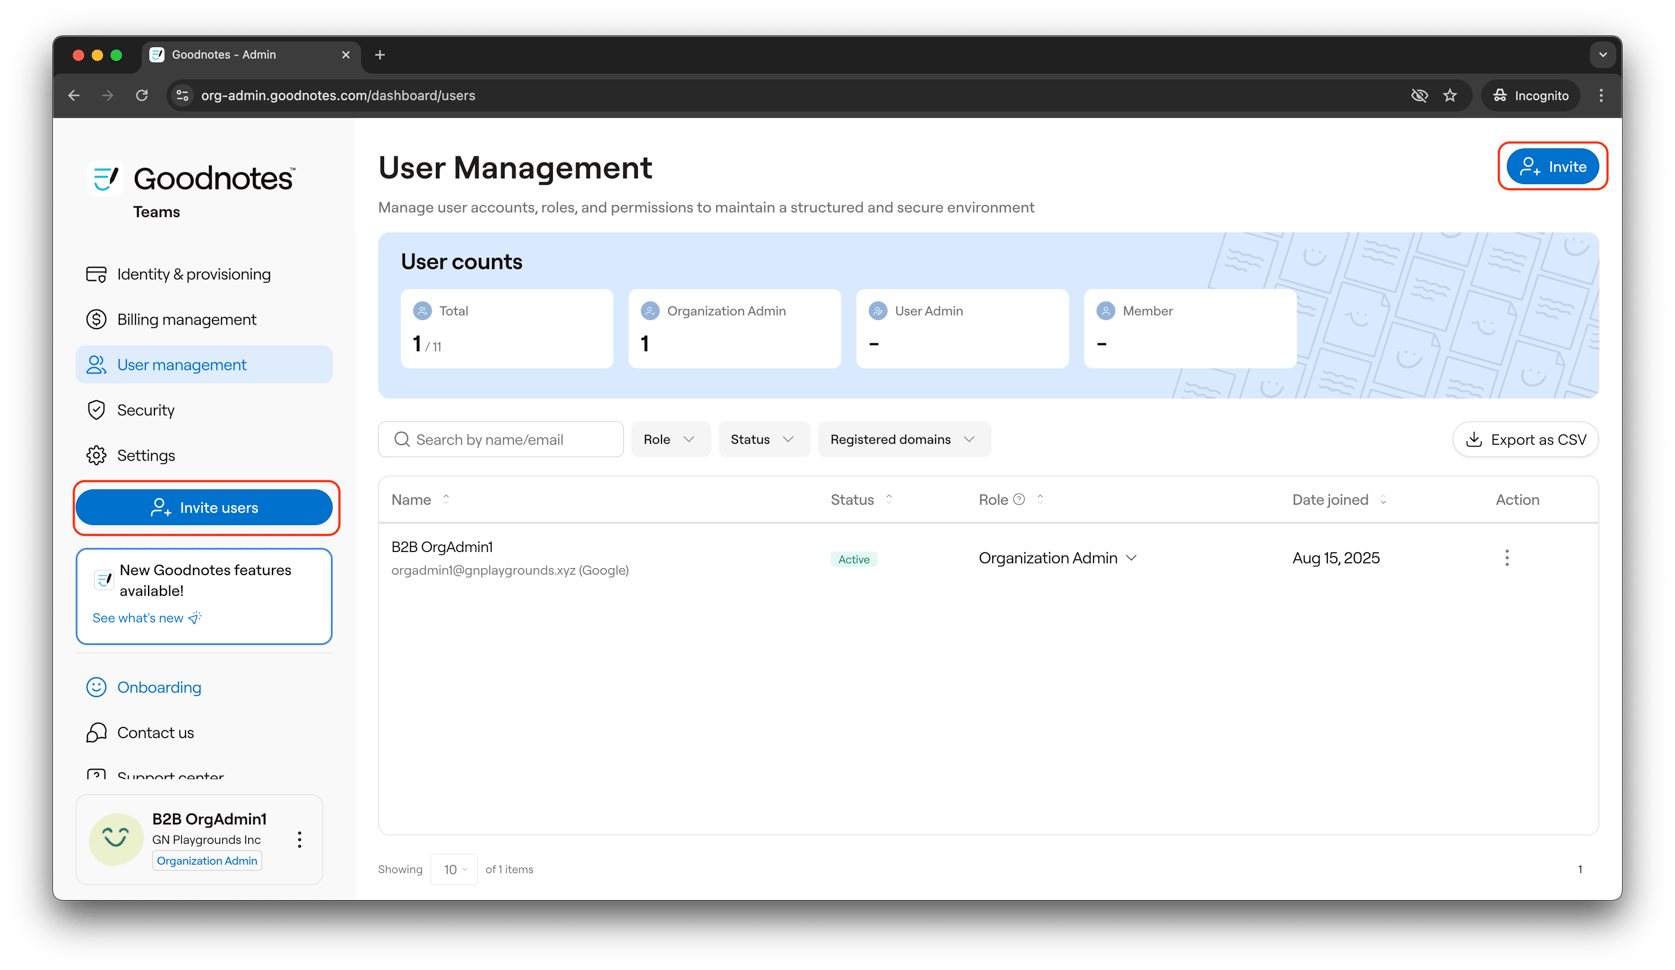Open the Onboarding page
The image size is (1675, 970).
[x=204, y=688]
